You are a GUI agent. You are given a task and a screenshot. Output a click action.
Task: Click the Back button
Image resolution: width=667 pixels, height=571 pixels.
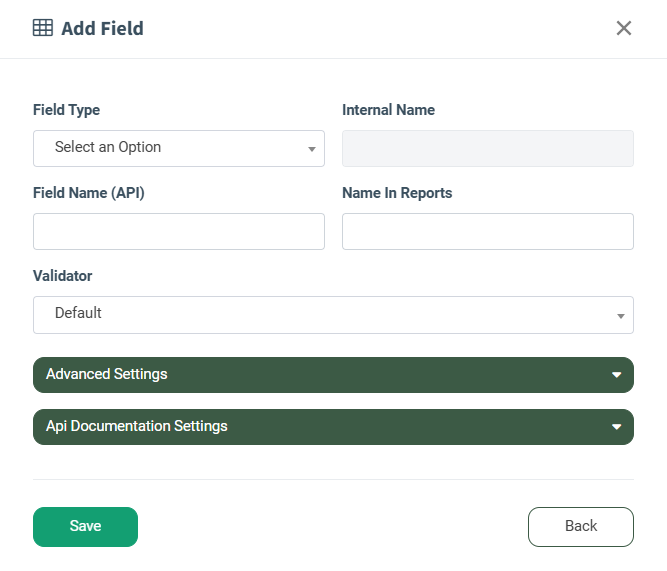coord(580,527)
